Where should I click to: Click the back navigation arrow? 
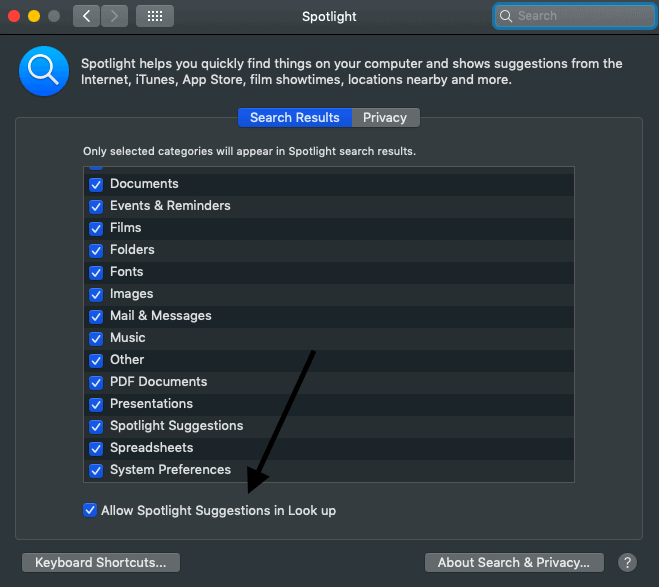pos(87,16)
